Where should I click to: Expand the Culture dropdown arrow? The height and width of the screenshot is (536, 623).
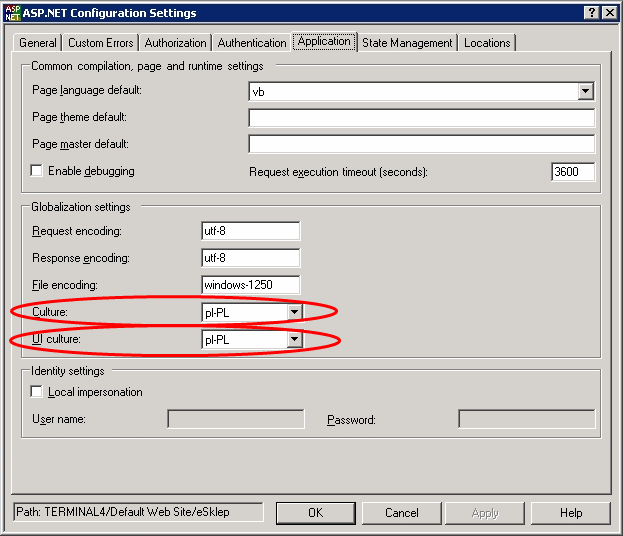(294, 312)
